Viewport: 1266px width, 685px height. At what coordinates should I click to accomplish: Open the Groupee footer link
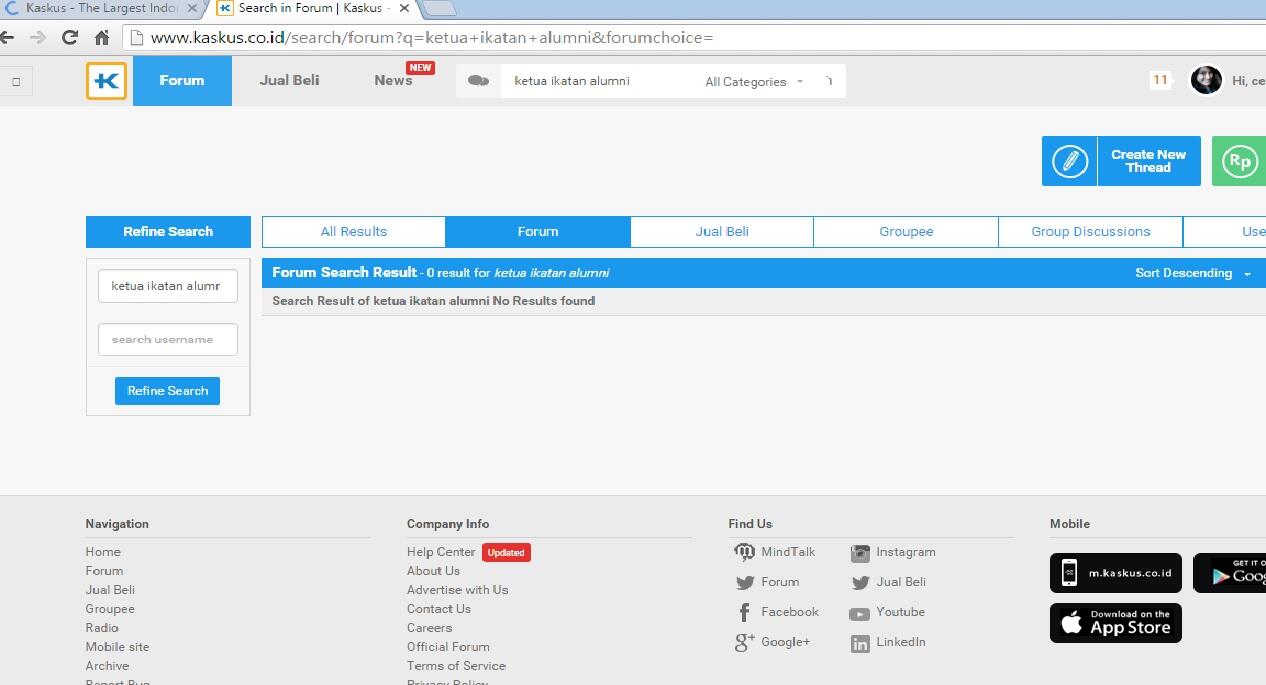tap(110, 609)
